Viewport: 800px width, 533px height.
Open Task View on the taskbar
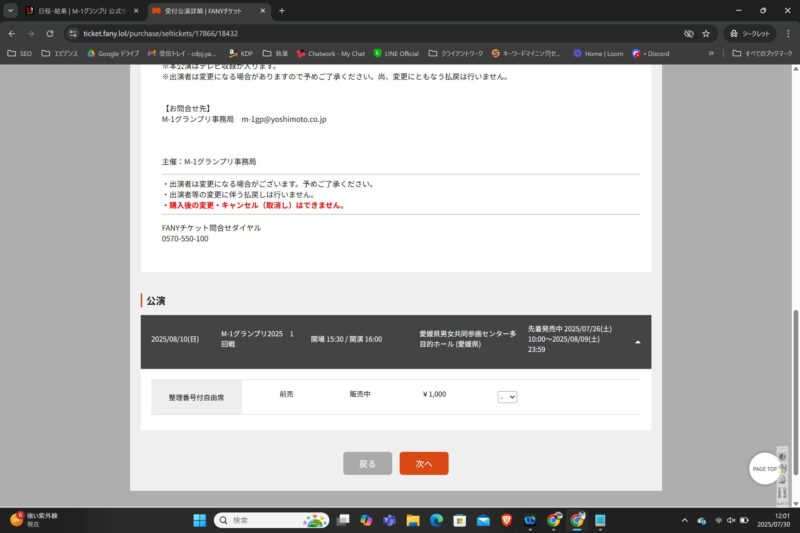pos(343,520)
